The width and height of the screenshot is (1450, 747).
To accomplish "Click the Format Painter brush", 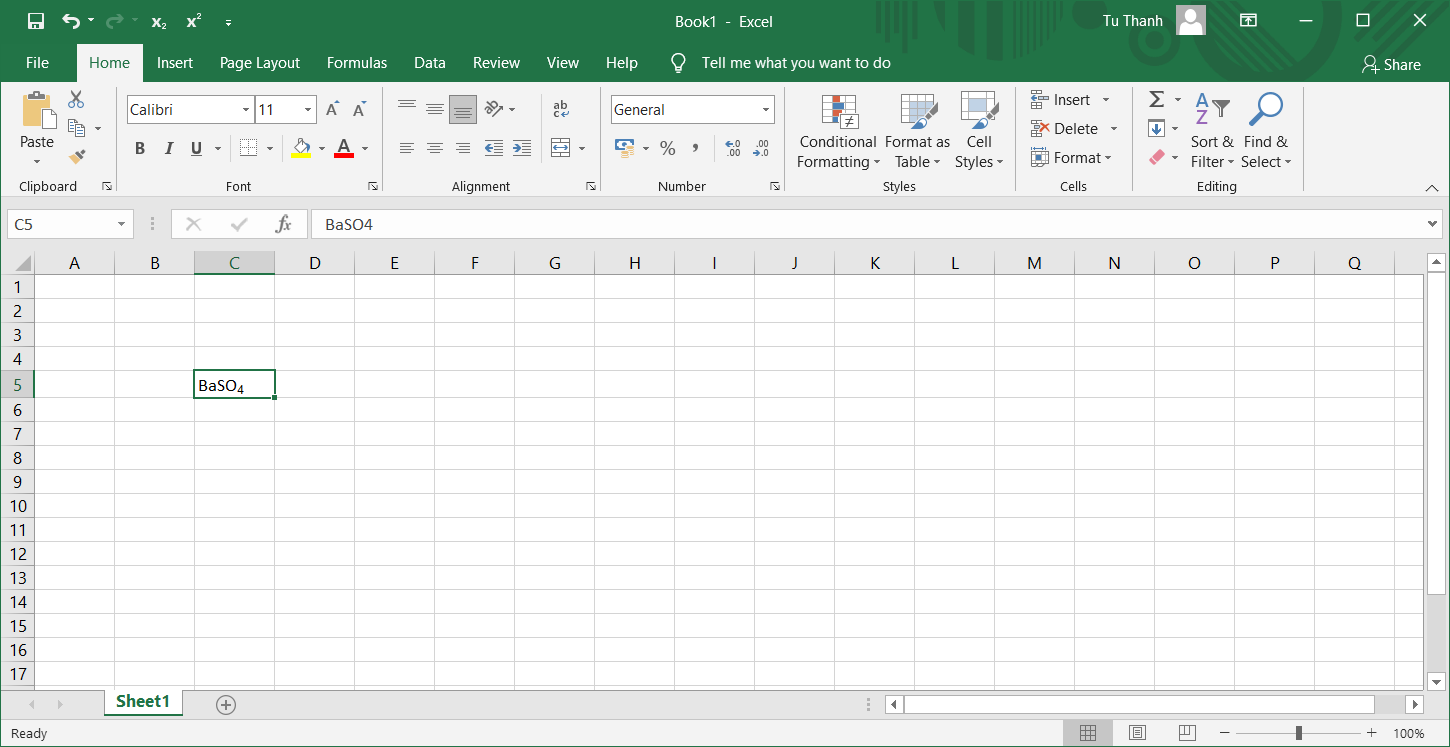I will point(77,156).
